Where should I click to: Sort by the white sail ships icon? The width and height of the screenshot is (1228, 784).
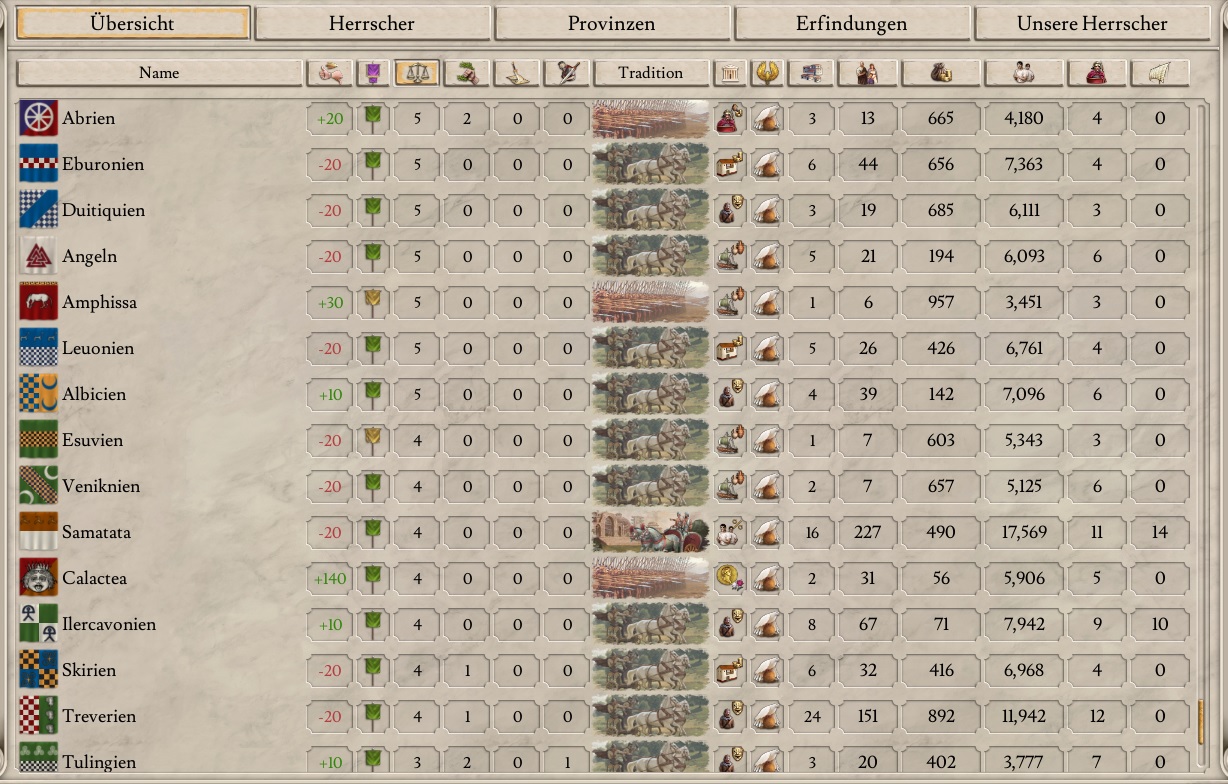[x=1160, y=73]
